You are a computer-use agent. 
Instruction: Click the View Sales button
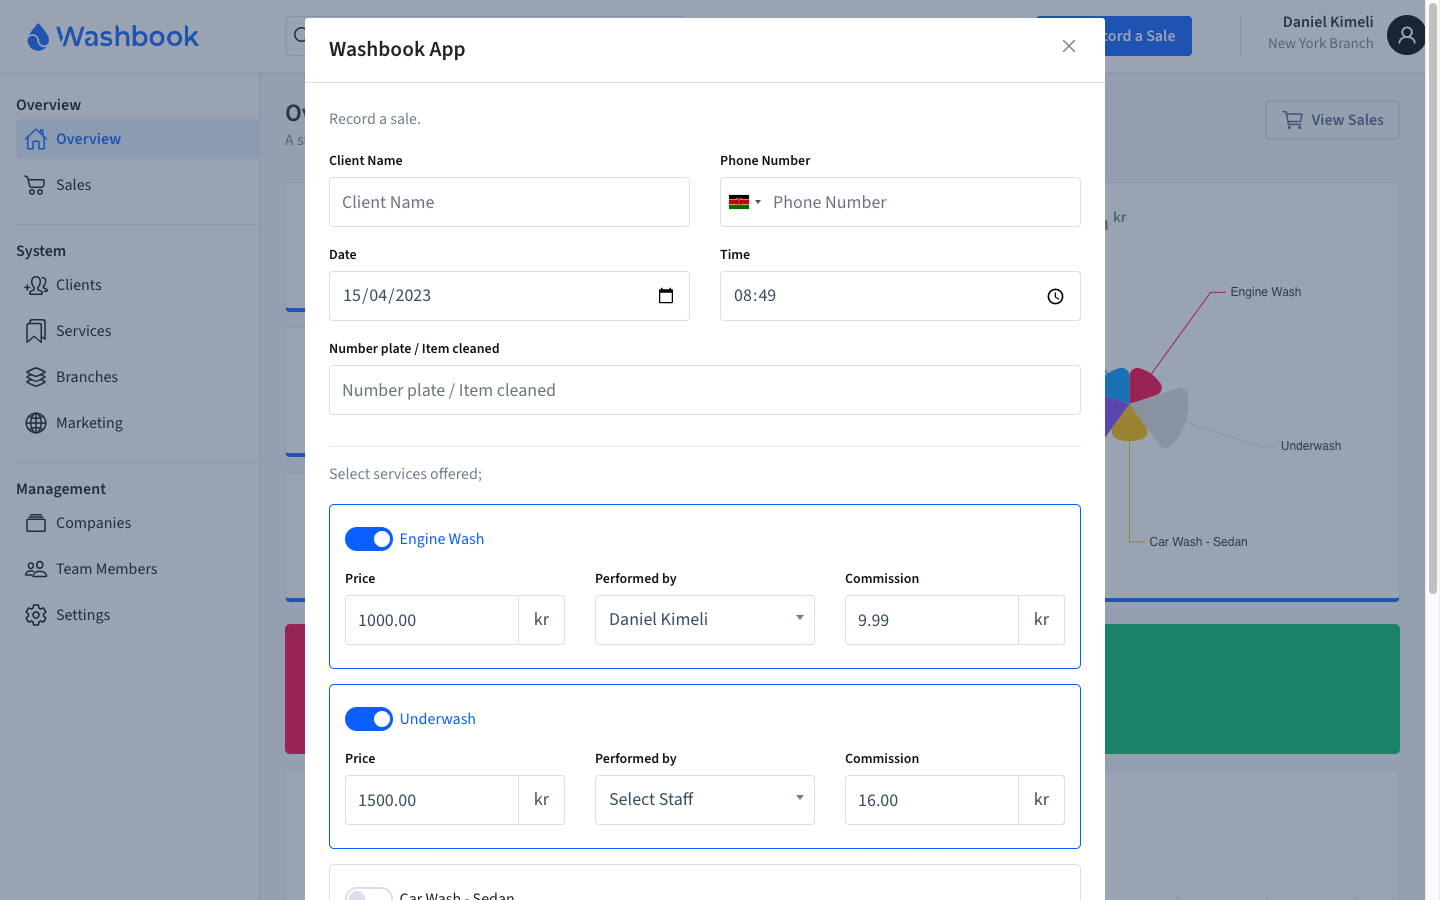1331,119
